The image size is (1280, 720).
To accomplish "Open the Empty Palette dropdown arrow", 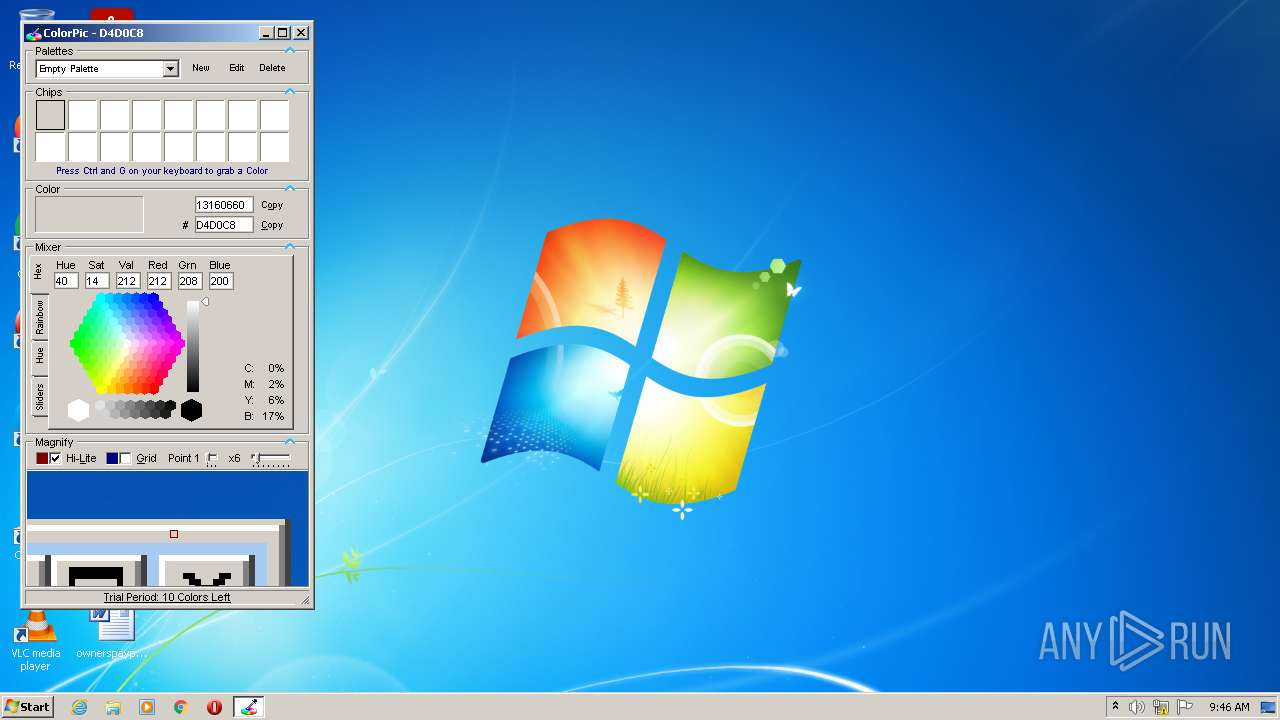I will coord(170,69).
